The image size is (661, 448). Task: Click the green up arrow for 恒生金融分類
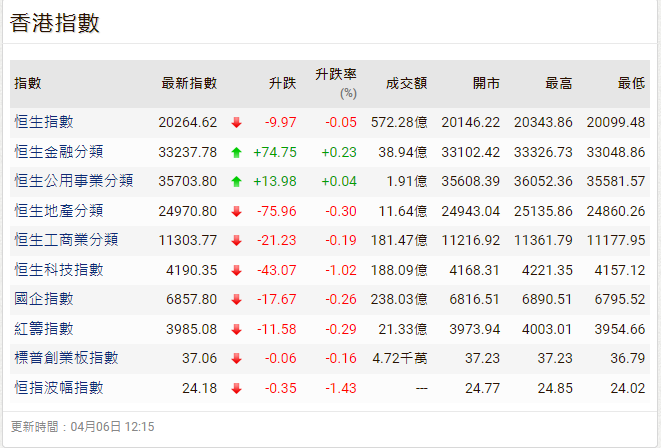(x=236, y=152)
